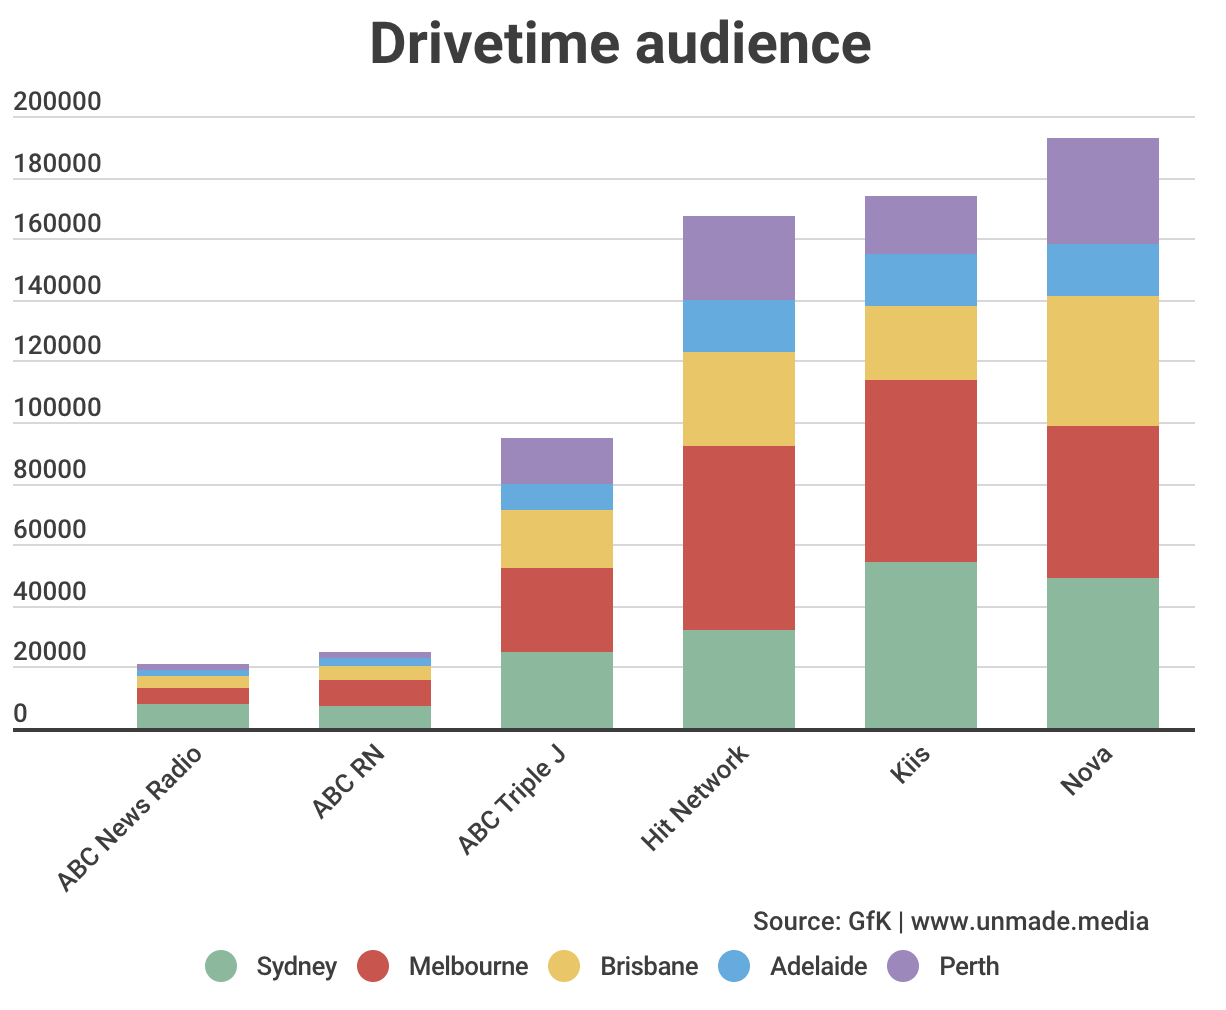Screen dimensions: 1226x1010
Task: Select the Kiis bar's red Melbourne segment
Action: click(921, 471)
